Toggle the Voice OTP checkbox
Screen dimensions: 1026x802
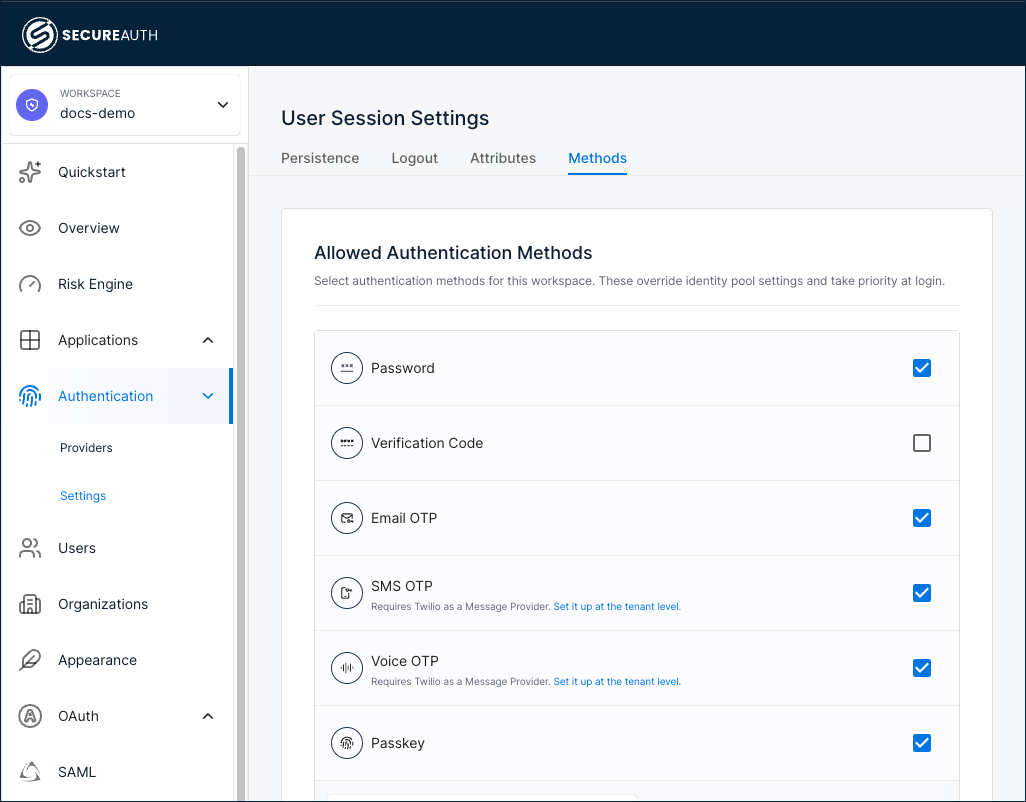coord(922,668)
